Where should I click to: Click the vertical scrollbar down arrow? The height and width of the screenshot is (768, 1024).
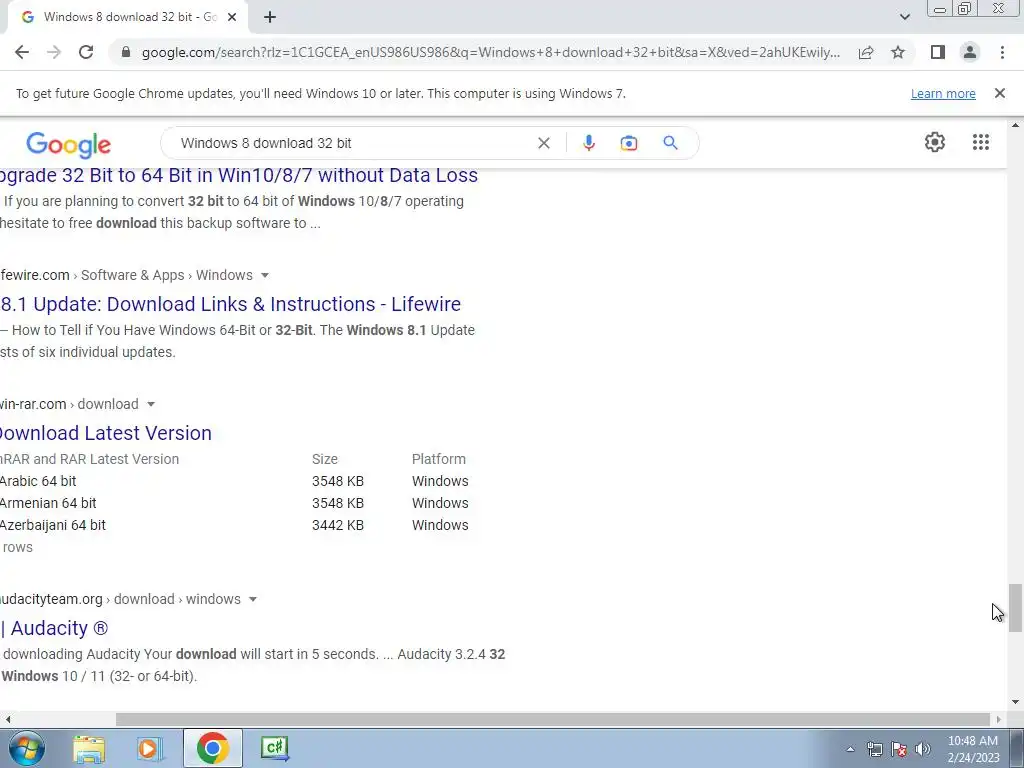pyautogui.click(x=1015, y=703)
